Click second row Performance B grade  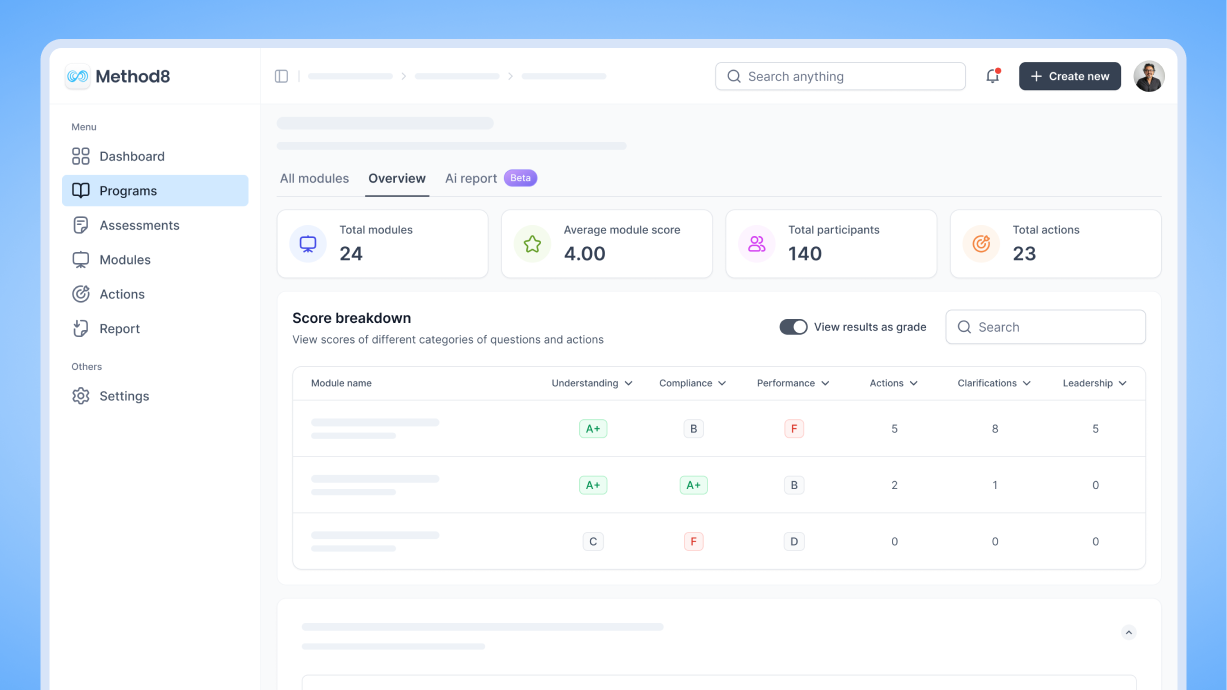[x=794, y=485]
